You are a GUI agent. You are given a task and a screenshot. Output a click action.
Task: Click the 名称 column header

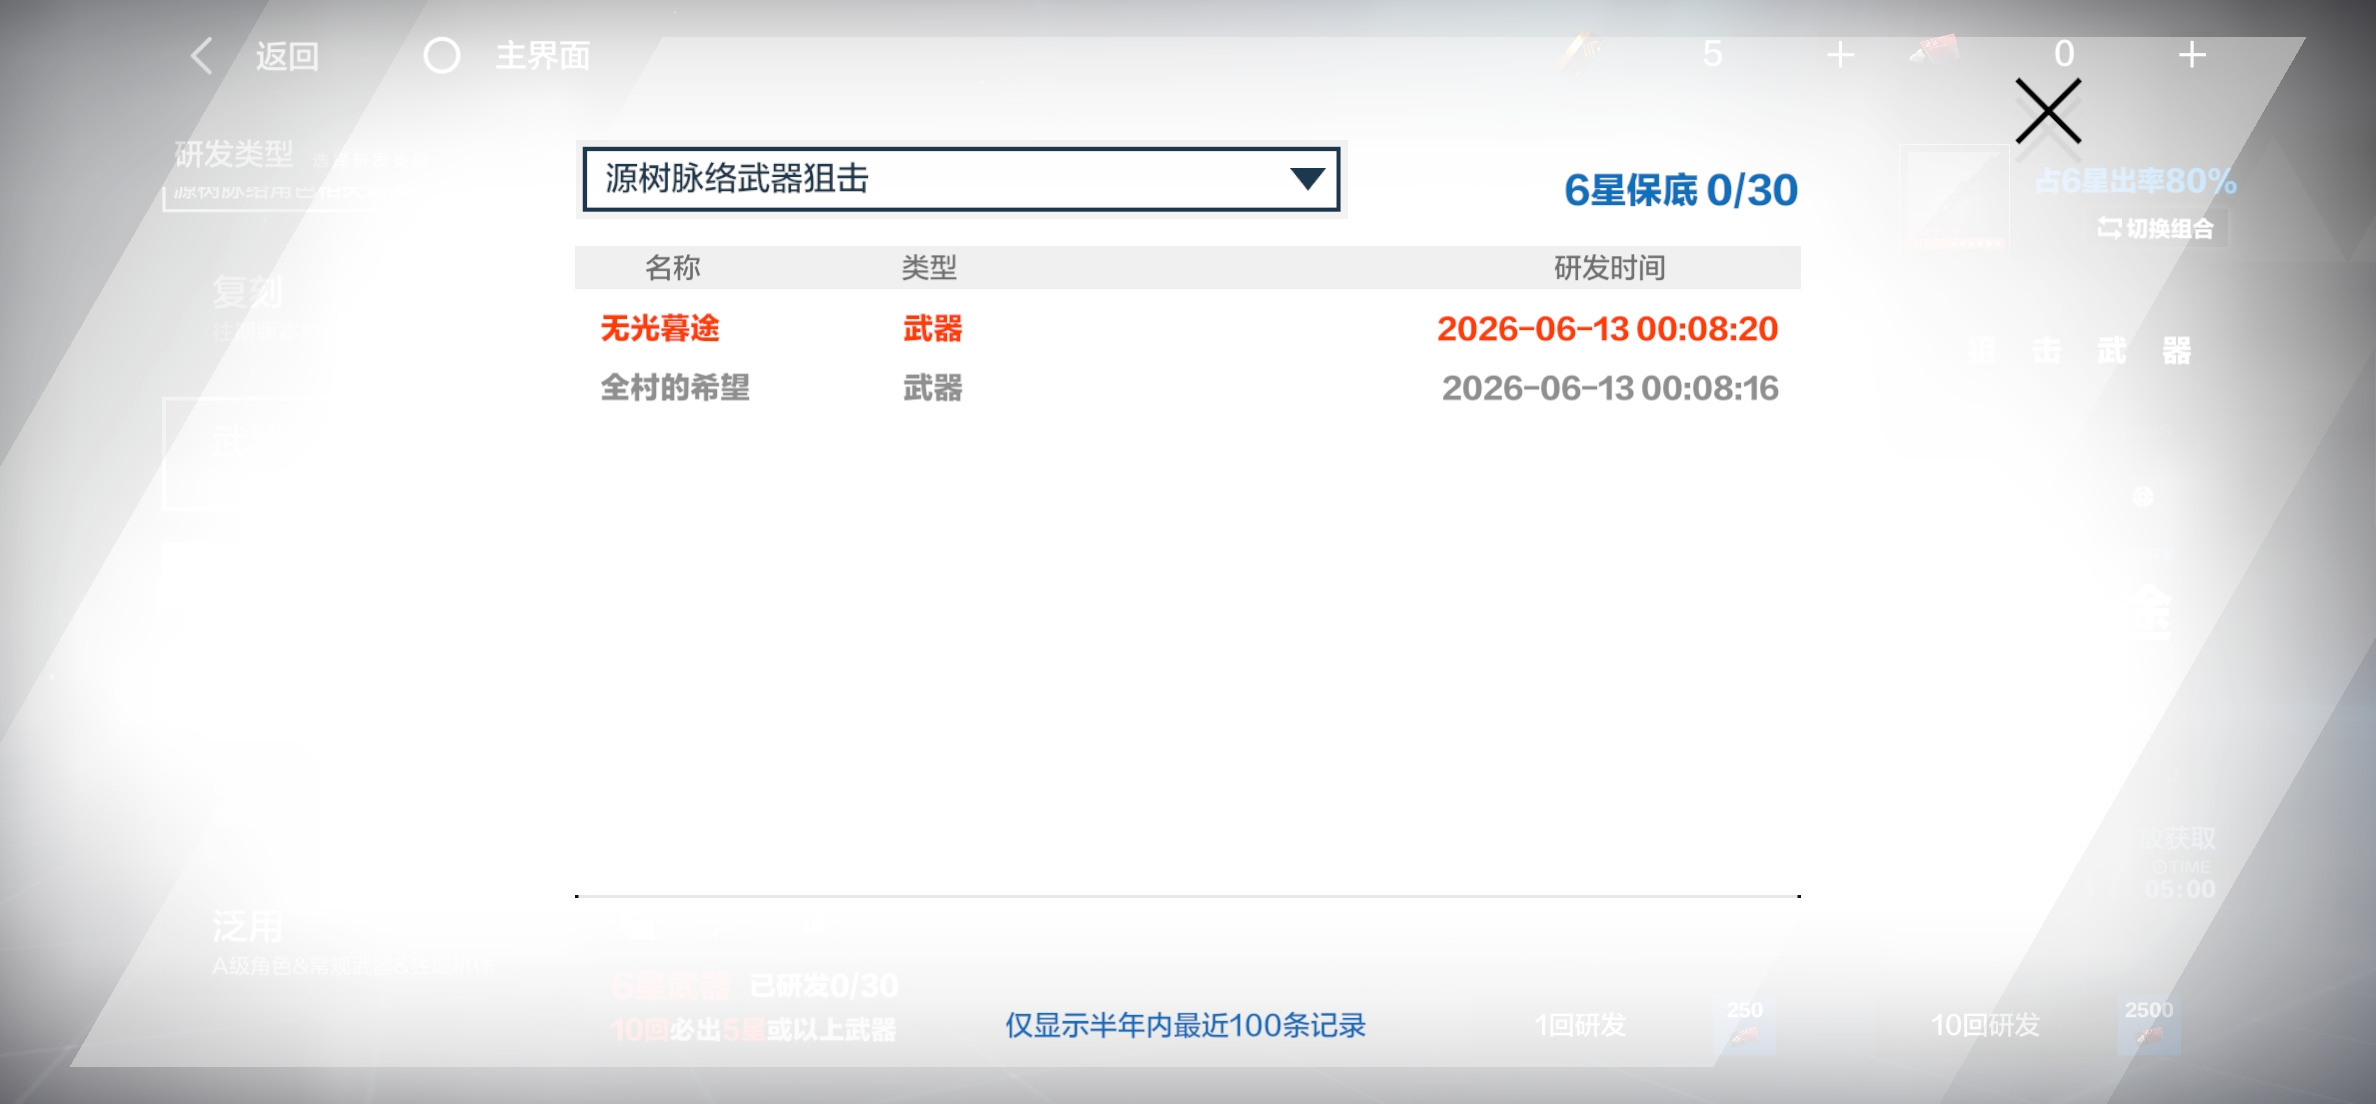click(672, 268)
